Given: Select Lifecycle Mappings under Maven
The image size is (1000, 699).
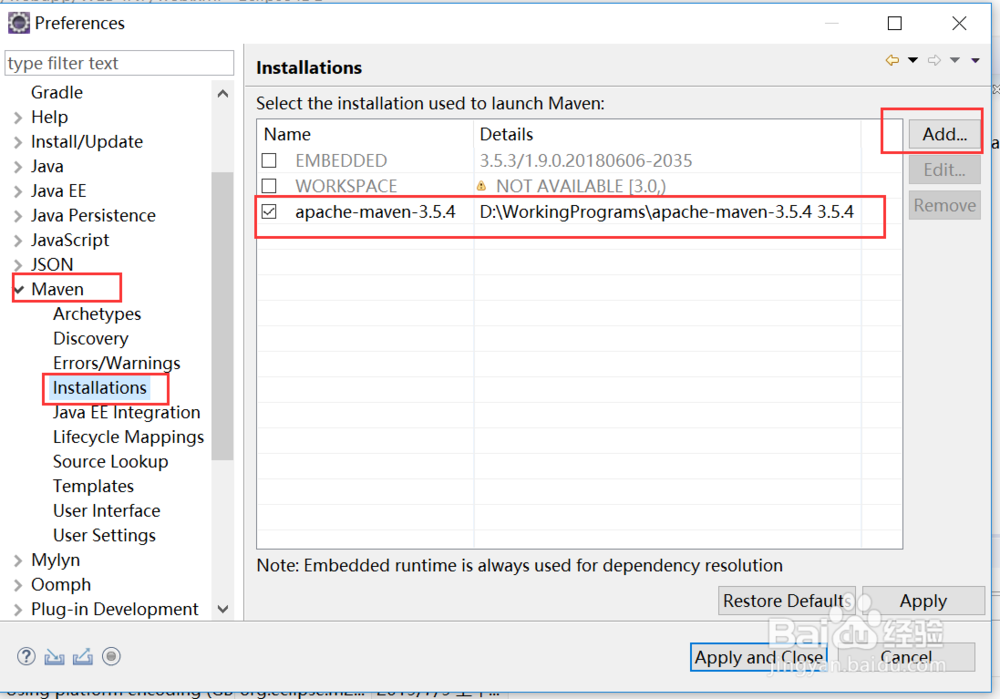Looking at the screenshot, I should [x=128, y=437].
